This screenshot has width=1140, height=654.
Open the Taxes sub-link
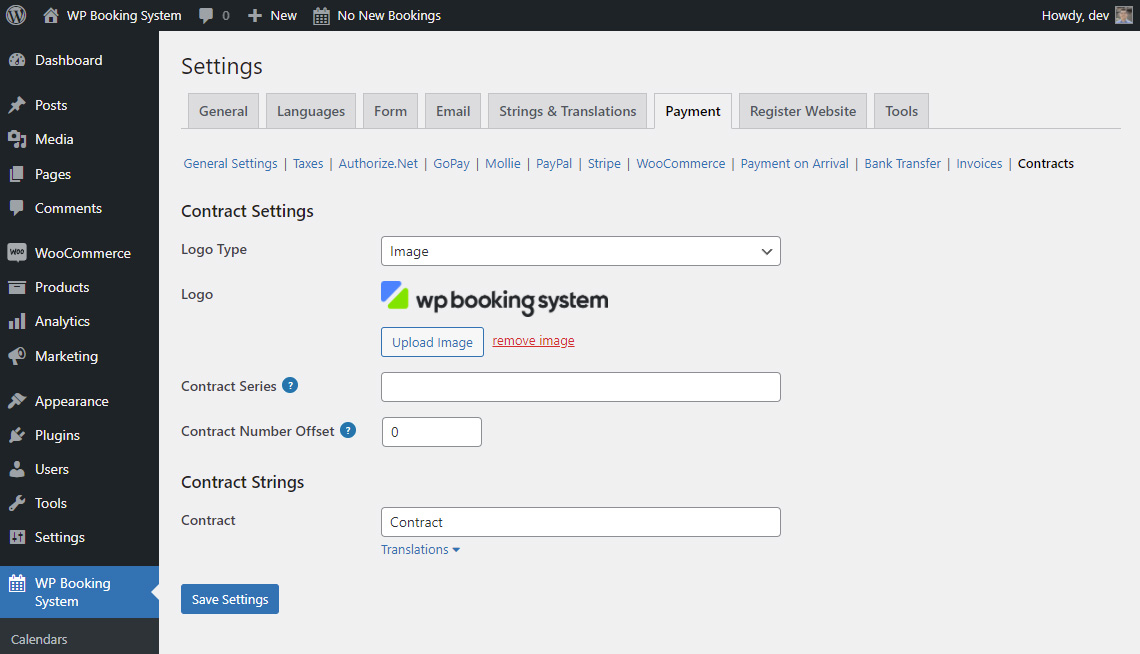[x=308, y=164]
